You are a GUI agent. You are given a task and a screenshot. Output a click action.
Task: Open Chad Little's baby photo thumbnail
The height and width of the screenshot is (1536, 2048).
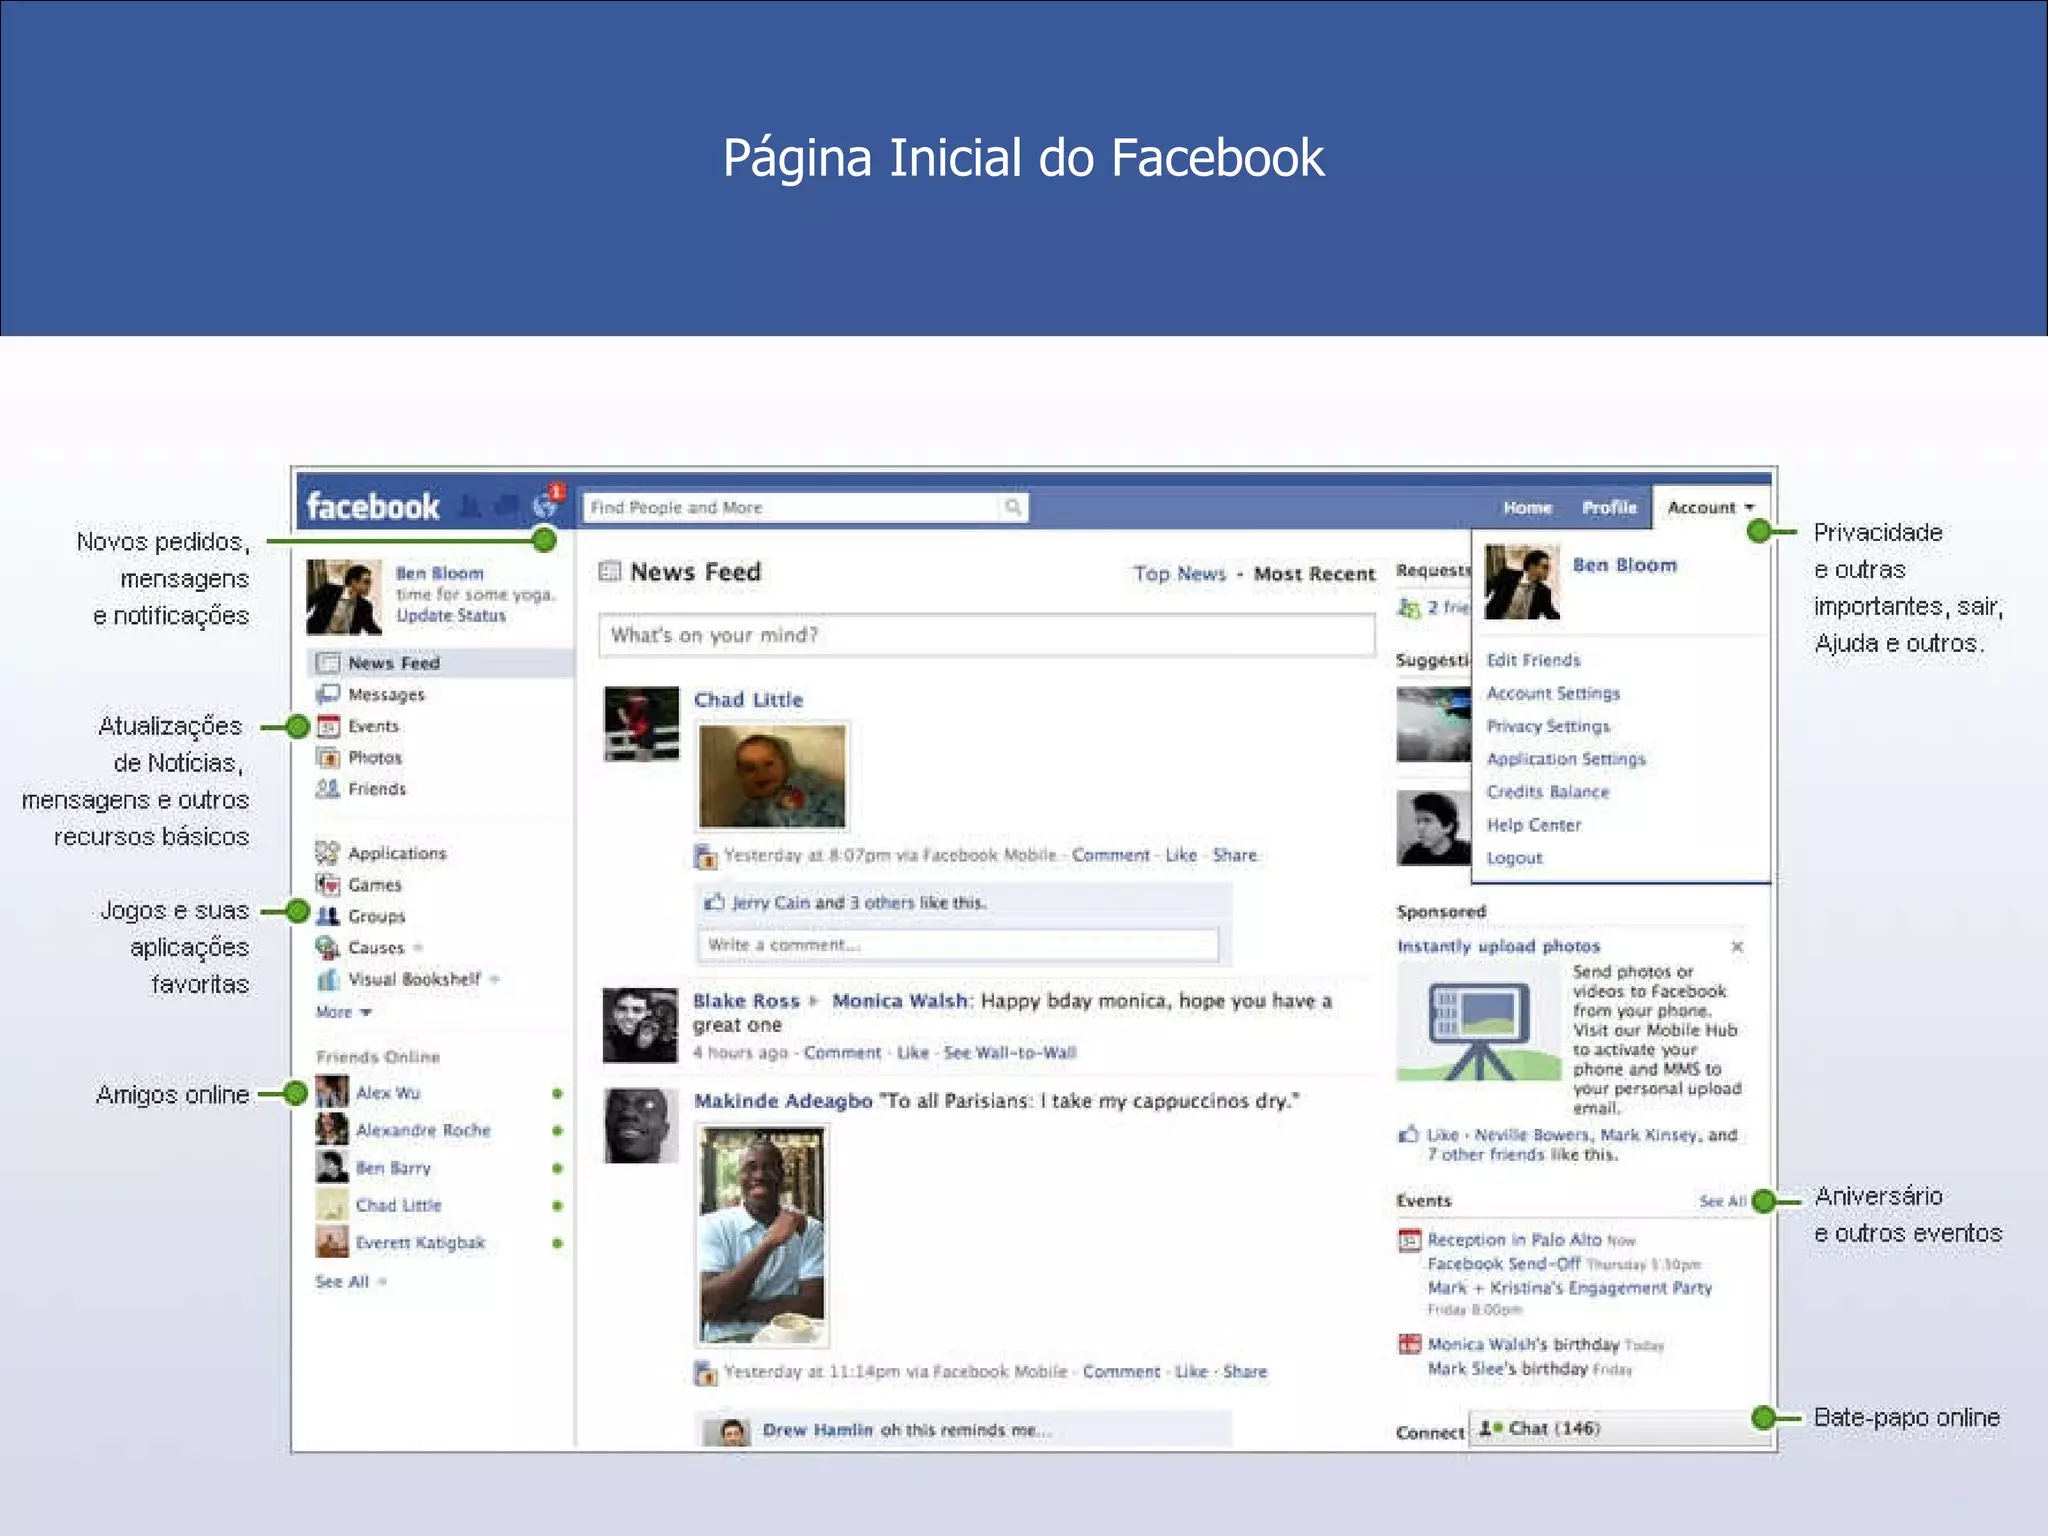pos(772,776)
